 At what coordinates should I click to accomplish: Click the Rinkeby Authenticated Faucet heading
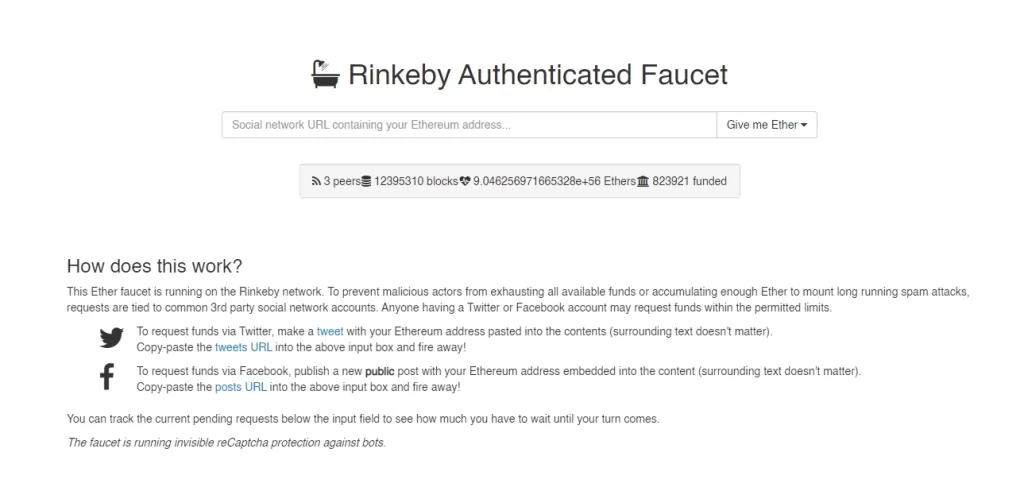pos(537,74)
